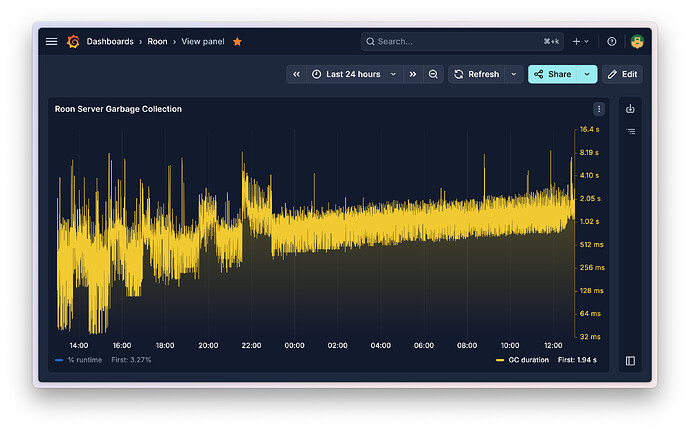690x430 pixels.
Task: Toggle the GC duration legend series
Action: (528, 360)
